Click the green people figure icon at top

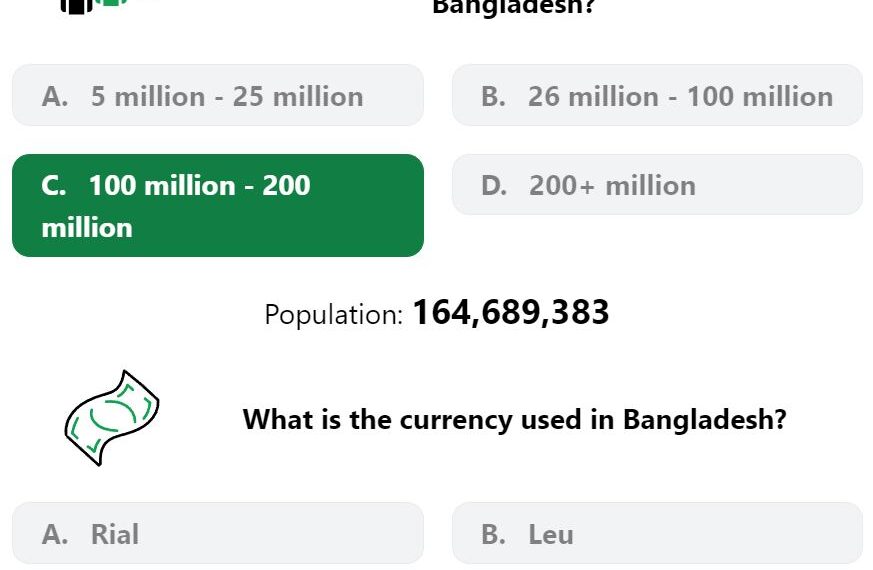111,2
